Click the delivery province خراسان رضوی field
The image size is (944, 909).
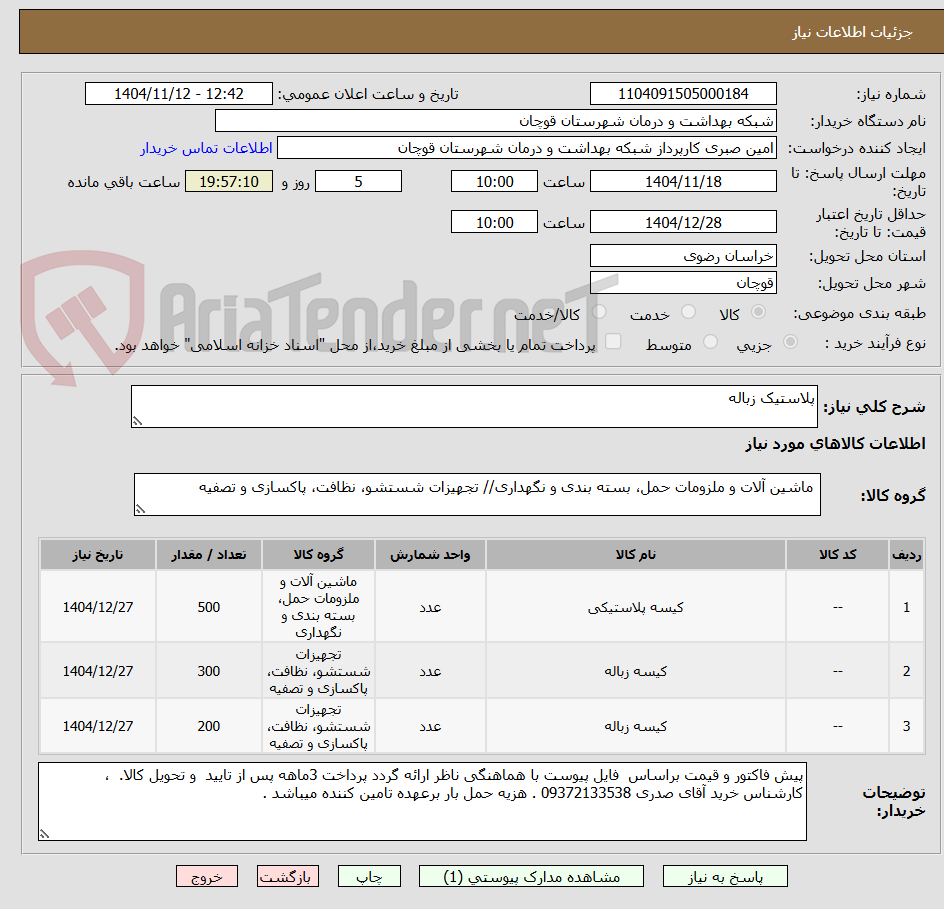click(x=683, y=256)
